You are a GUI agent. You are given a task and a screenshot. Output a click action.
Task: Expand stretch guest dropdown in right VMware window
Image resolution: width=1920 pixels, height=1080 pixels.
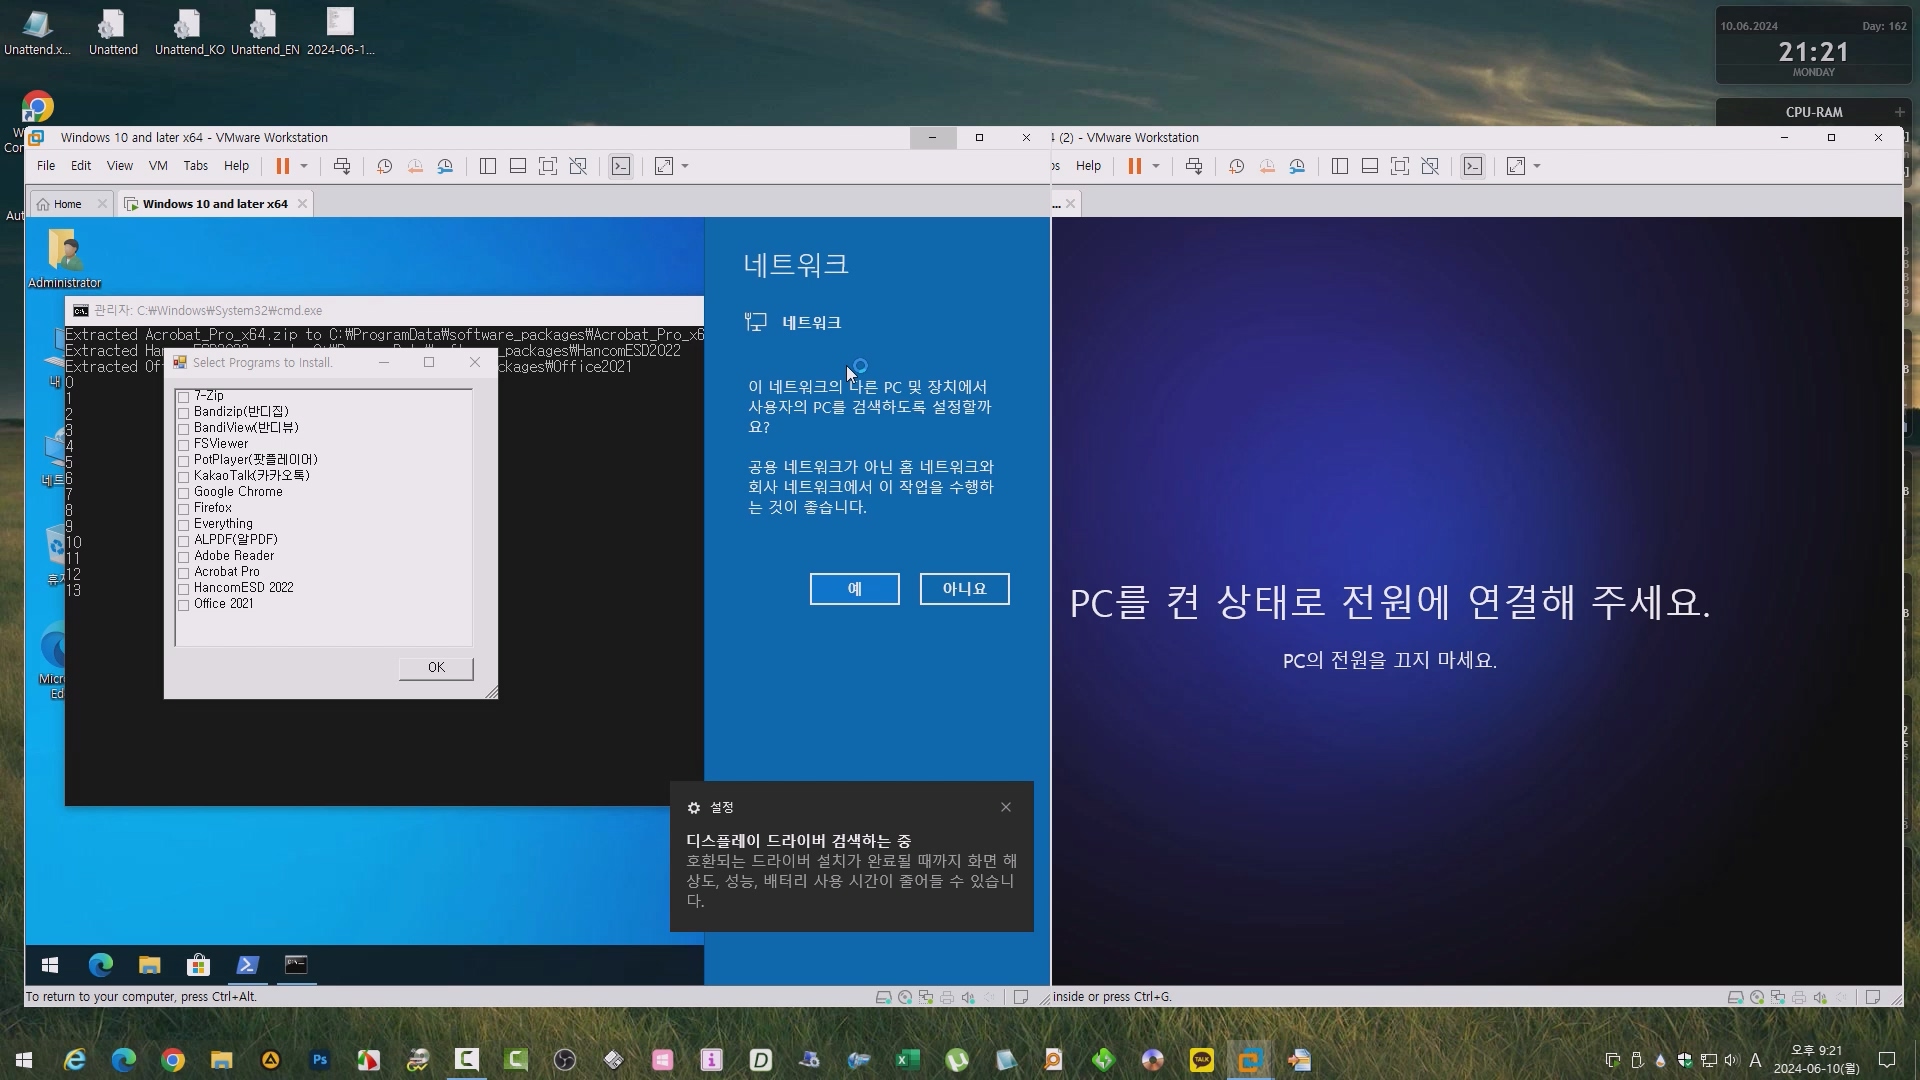pos(1537,166)
